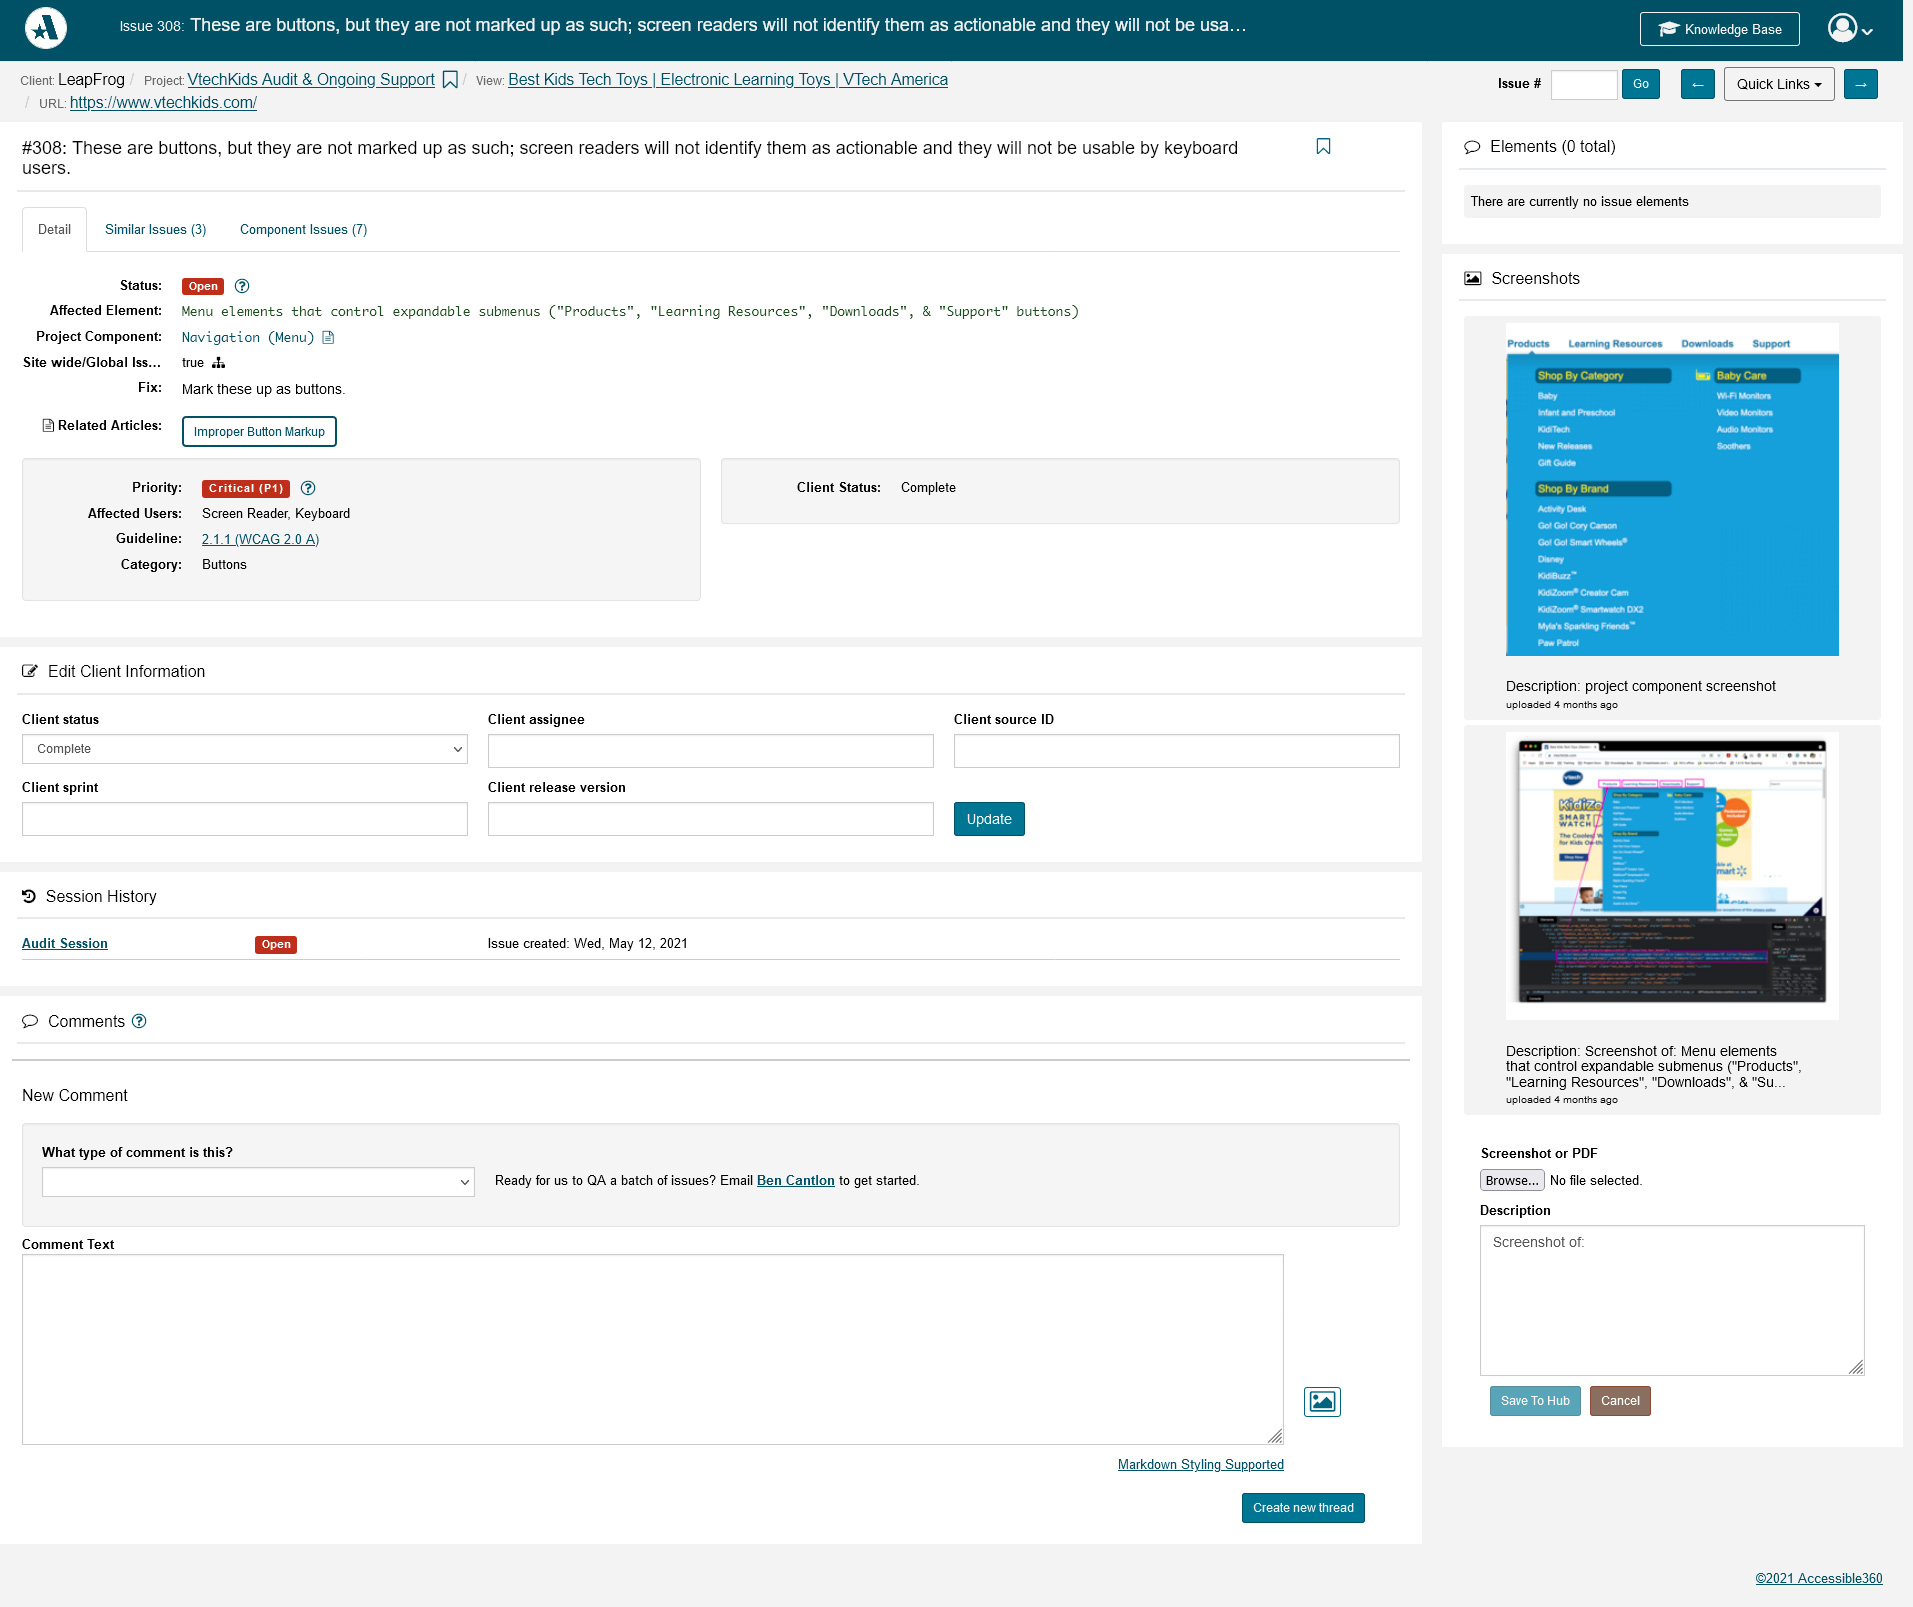
Task: Expand the Client status dropdown
Action: point(245,749)
